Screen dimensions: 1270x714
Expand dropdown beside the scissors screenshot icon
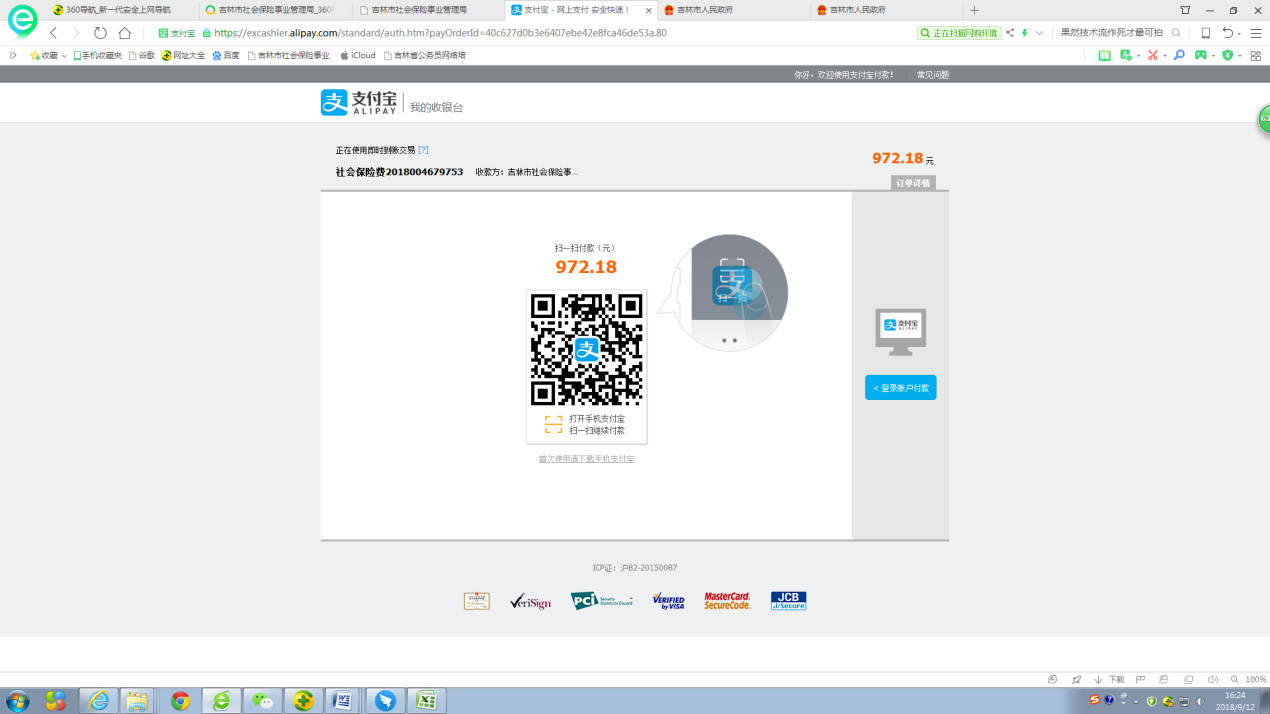[x=1165, y=55]
